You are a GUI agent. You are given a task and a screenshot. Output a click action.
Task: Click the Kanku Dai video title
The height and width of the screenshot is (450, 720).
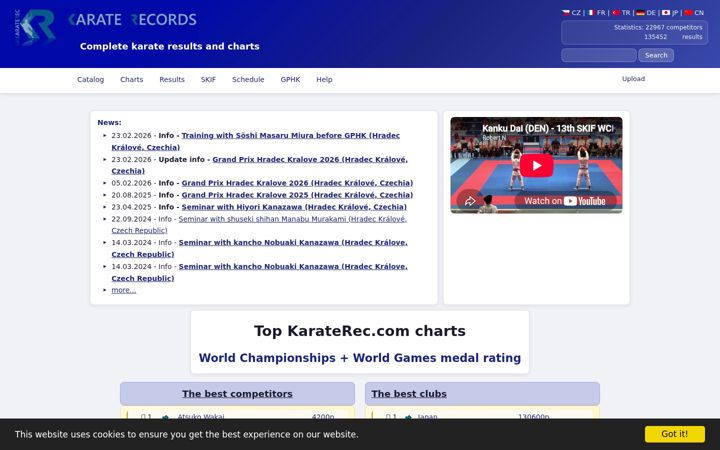(x=547, y=129)
